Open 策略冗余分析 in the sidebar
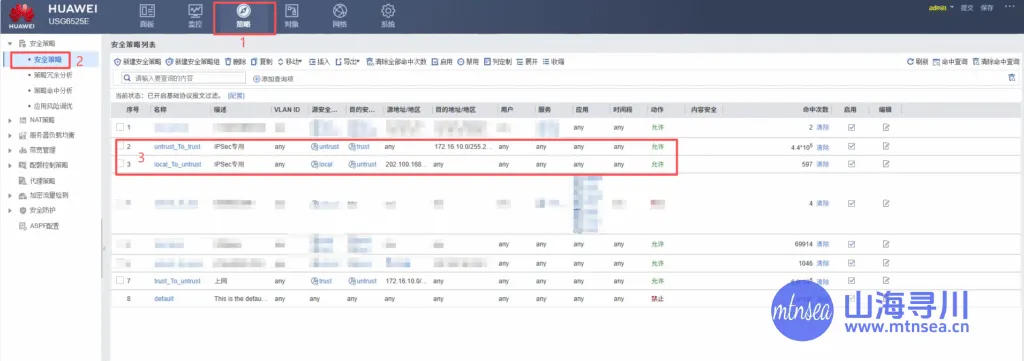 tap(53, 75)
